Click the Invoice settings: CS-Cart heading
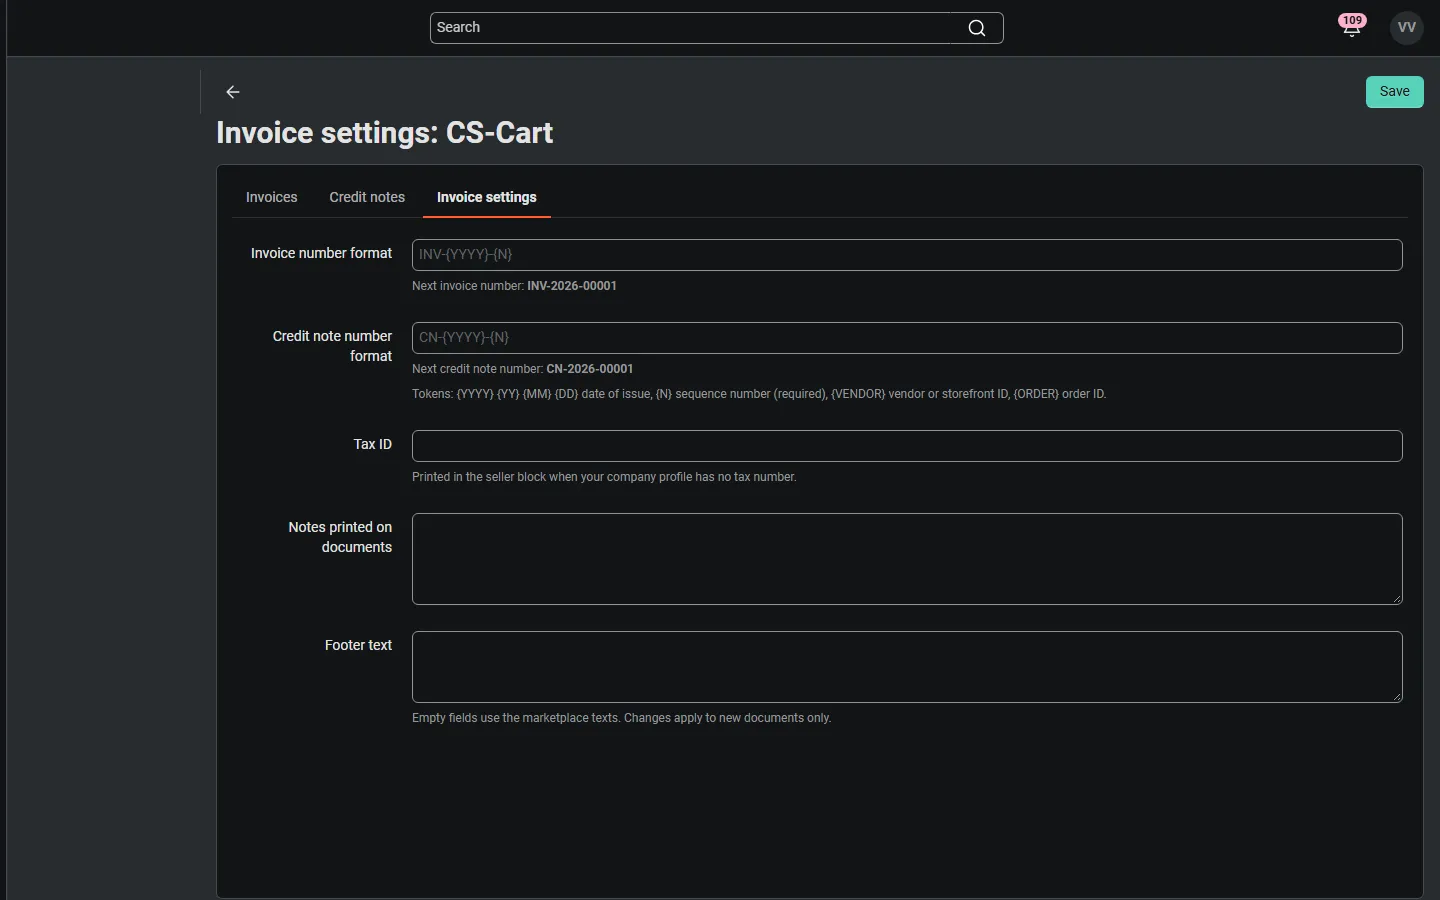This screenshot has width=1440, height=900. pyautogui.click(x=385, y=133)
